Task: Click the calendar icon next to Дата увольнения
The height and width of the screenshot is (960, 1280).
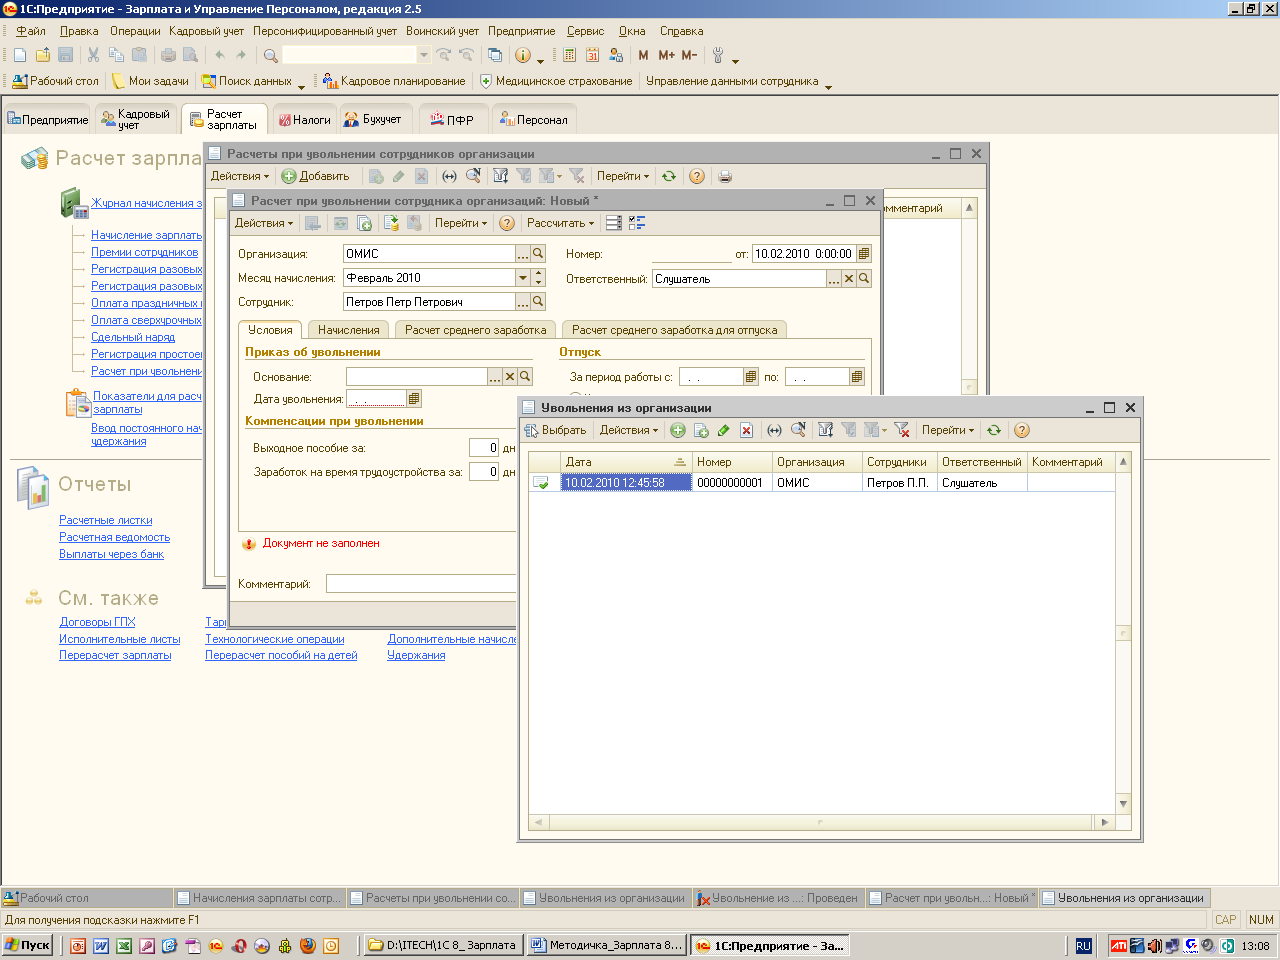Action: click(x=414, y=399)
